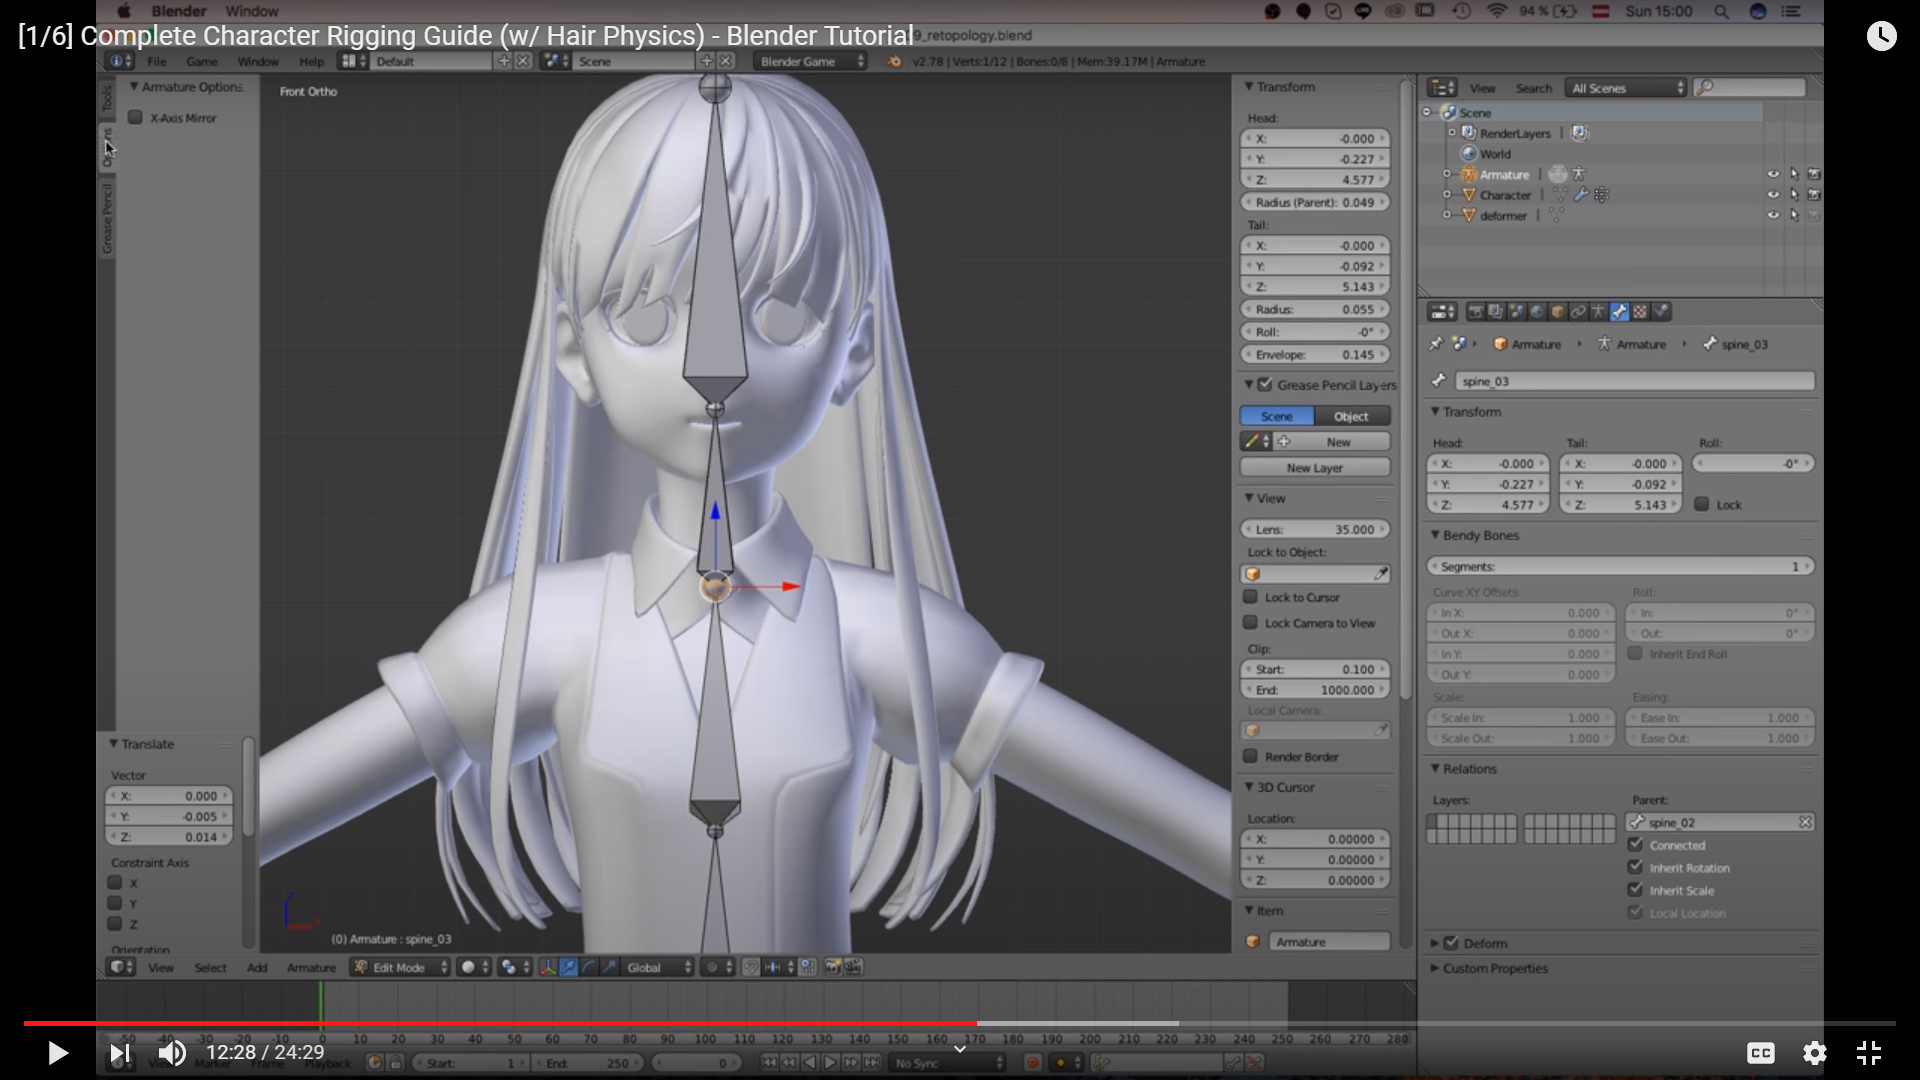Click the eyedropper in Lock to Object field
This screenshot has height=1080, width=1920.
click(1381, 574)
